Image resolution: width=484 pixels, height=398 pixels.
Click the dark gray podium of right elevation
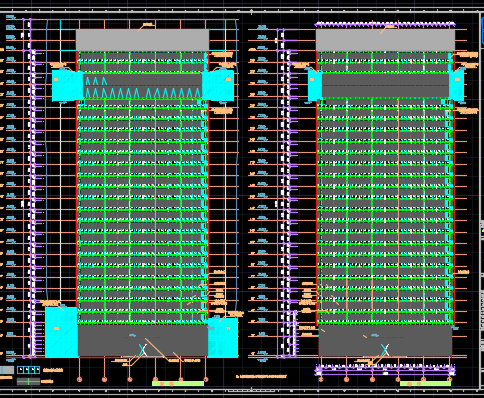(x=385, y=341)
